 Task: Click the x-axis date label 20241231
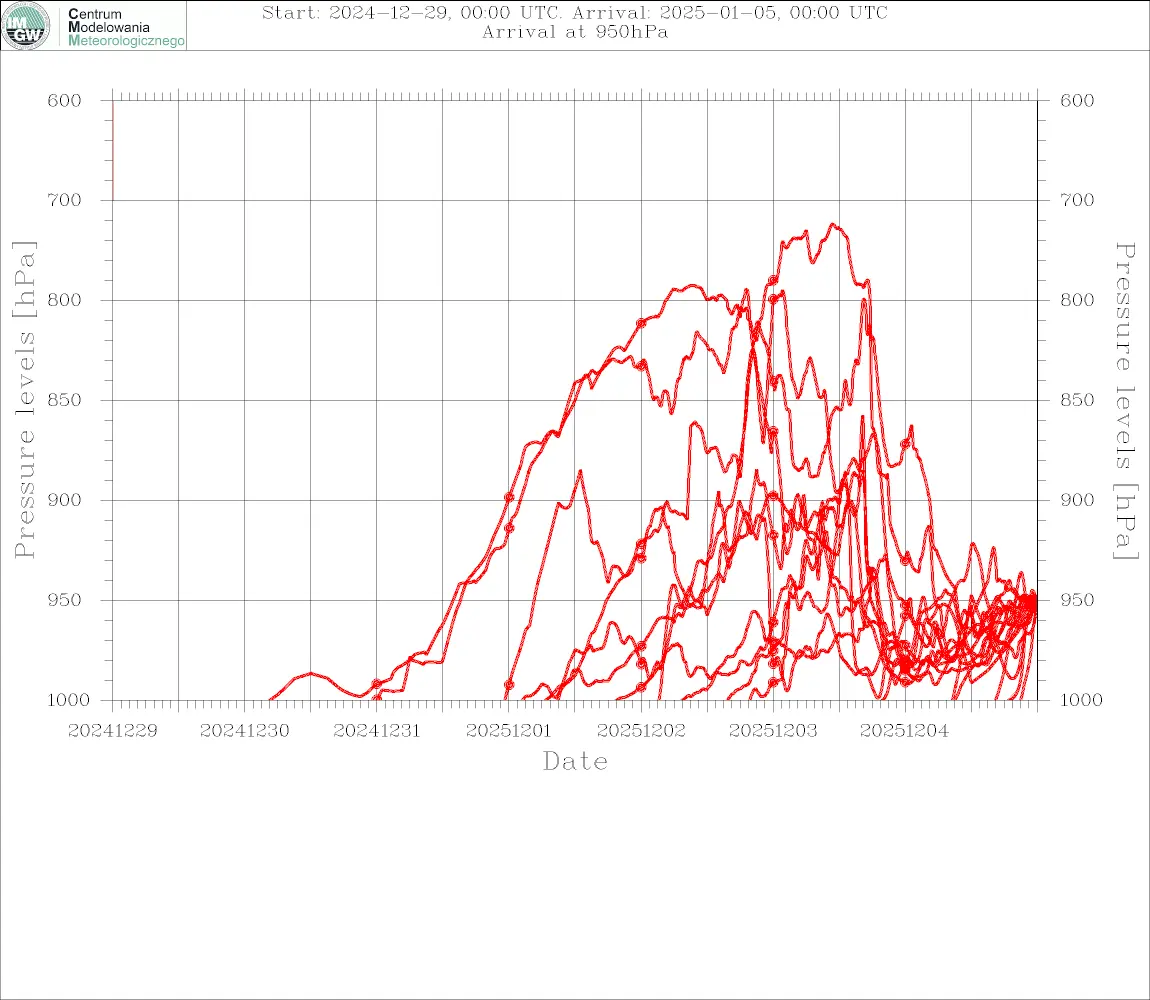[x=377, y=731]
